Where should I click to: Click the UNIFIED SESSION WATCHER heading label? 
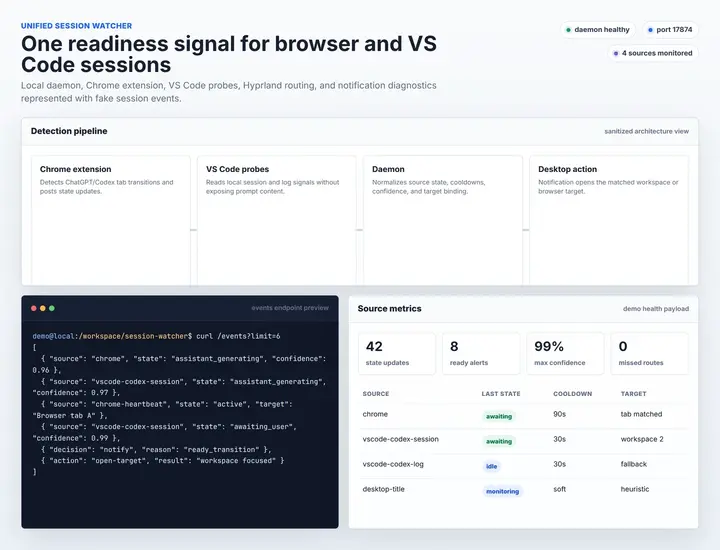click(76, 26)
